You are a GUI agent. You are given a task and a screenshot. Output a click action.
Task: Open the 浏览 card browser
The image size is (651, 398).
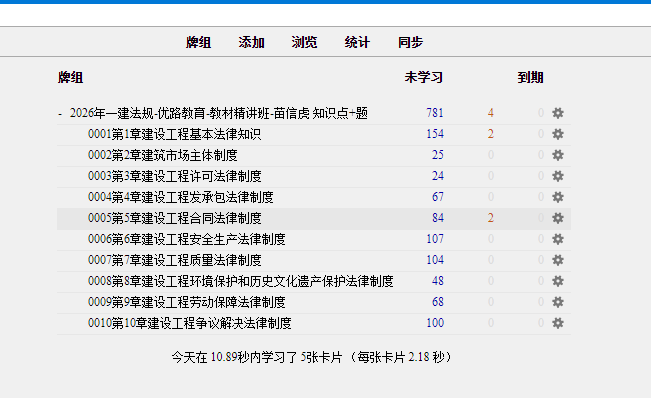[x=304, y=42]
